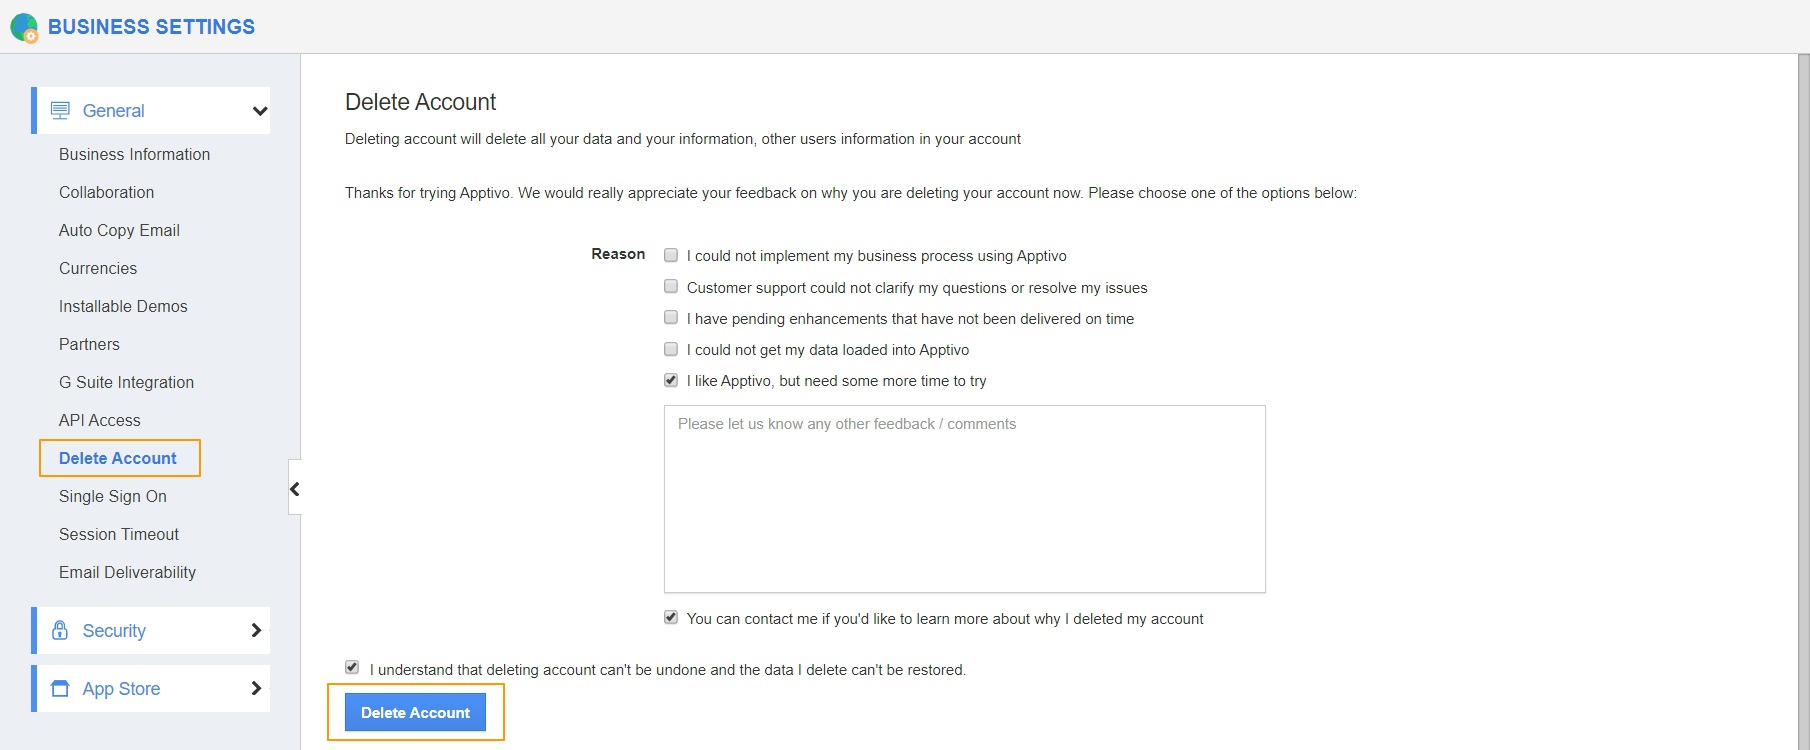Go to Single Sign On settings
This screenshot has height=750, width=1810.
[x=113, y=496]
